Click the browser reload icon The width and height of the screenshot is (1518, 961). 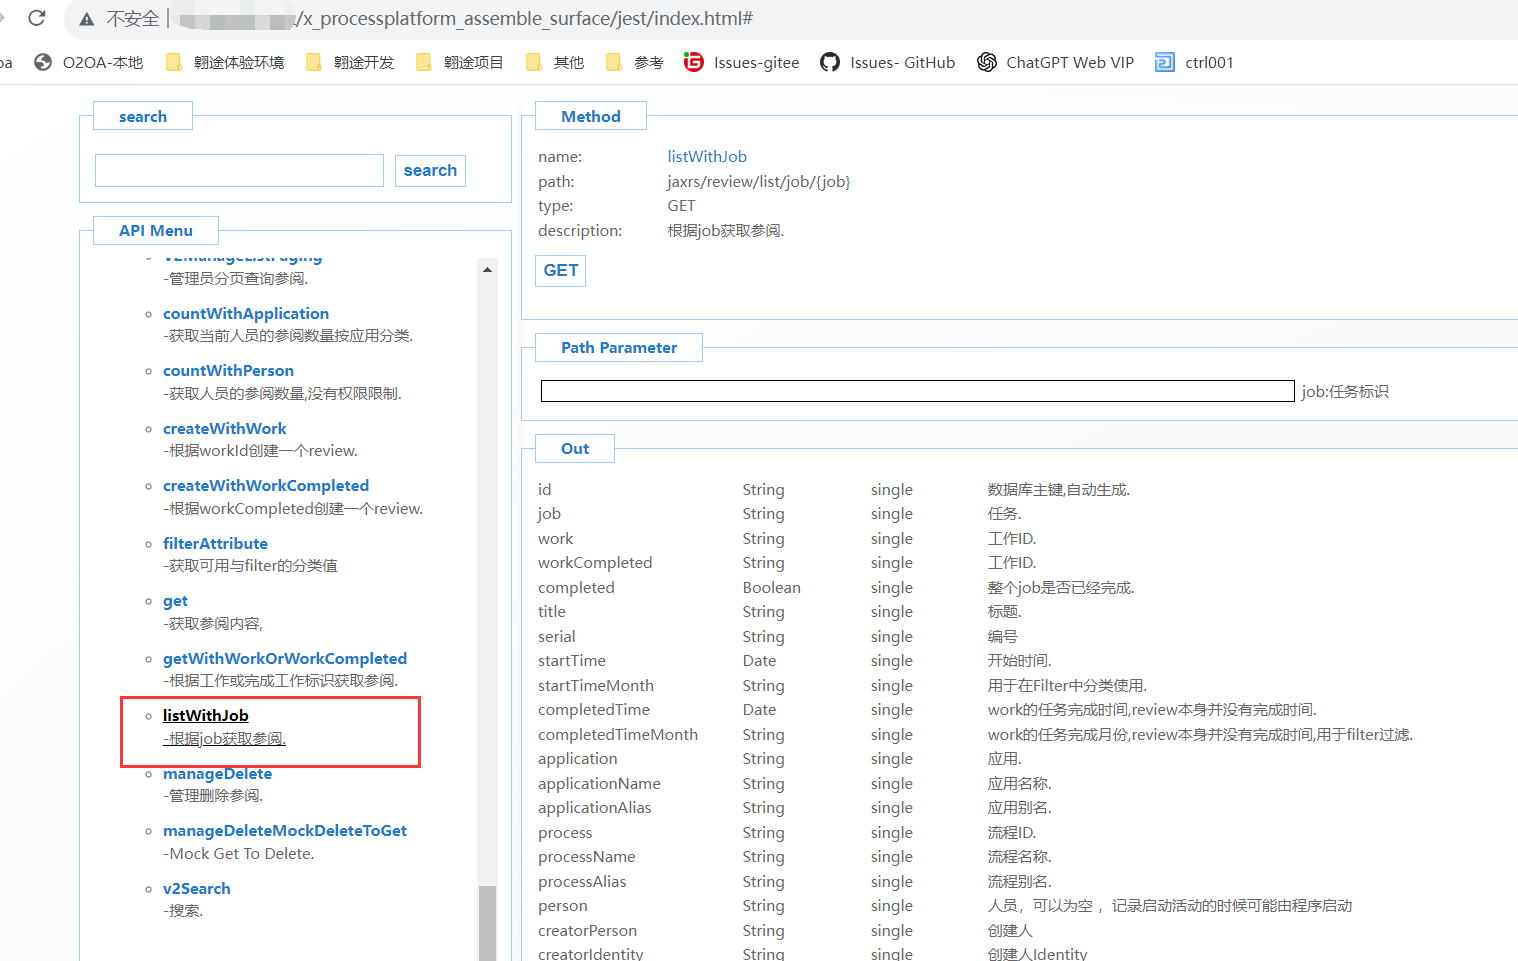(x=37, y=18)
